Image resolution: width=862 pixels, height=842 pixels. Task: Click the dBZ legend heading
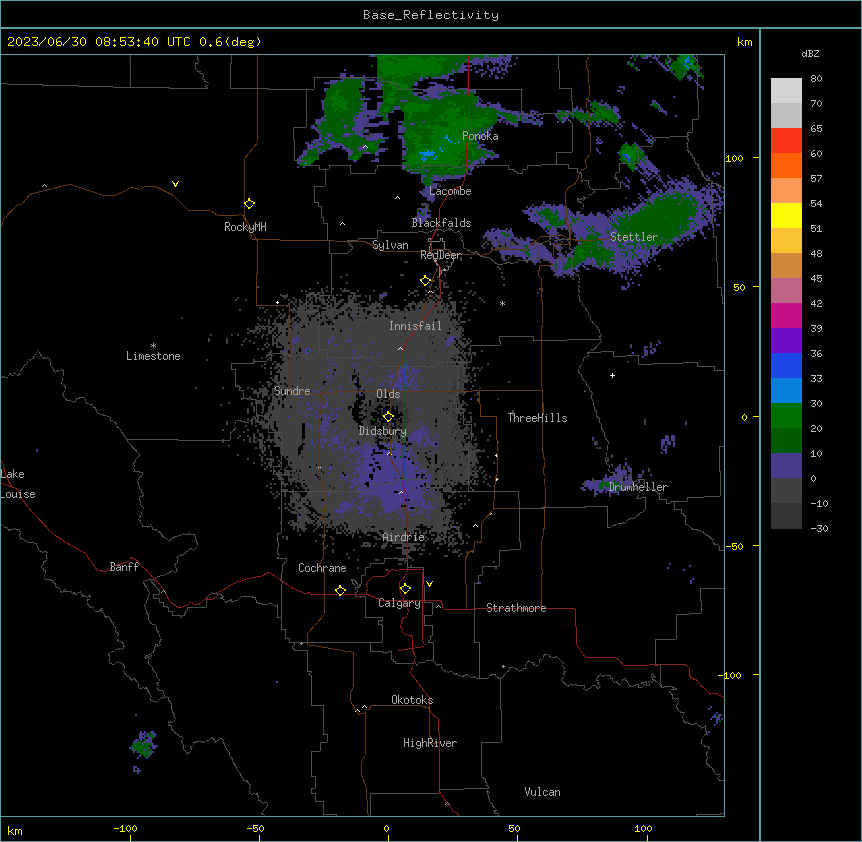click(810, 53)
